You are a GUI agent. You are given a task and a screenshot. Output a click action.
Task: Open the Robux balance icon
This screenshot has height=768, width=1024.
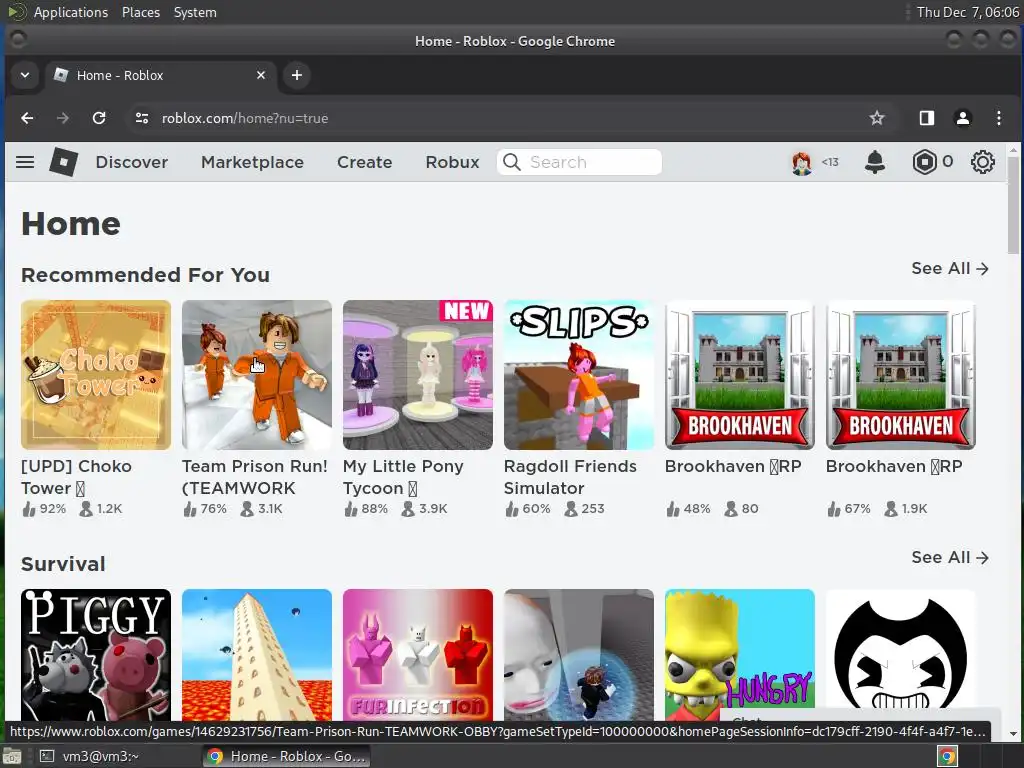(x=924, y=162)
